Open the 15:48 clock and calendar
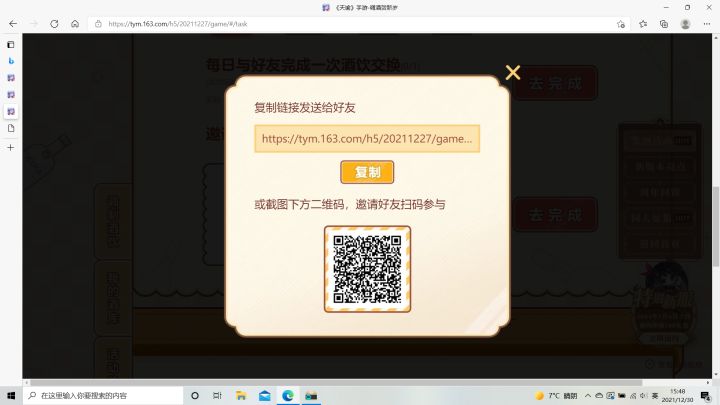 pyautogui.click(x=678, y=395)
